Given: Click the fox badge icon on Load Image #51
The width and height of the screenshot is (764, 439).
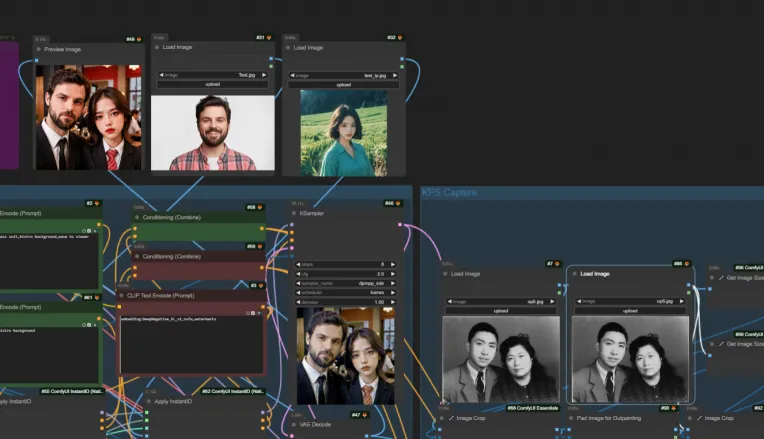Looking at the screenshot, I should (x=271, y=37).
